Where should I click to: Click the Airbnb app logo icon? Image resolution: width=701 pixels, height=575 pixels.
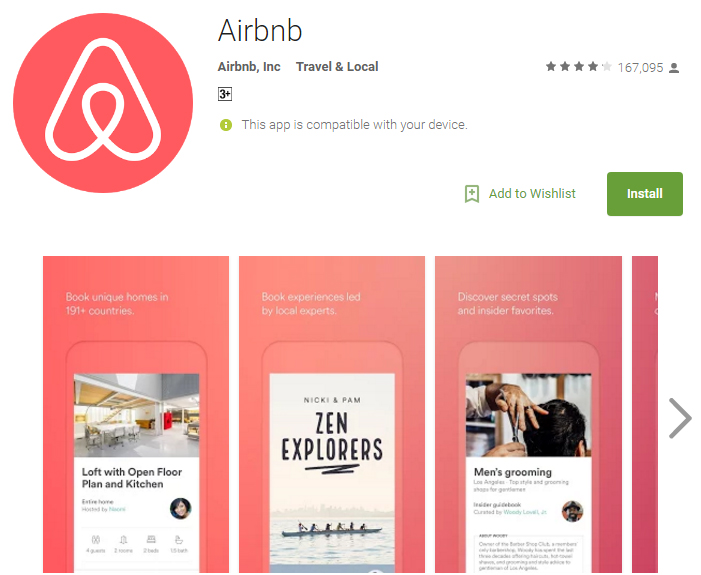(x=103, y=103)
